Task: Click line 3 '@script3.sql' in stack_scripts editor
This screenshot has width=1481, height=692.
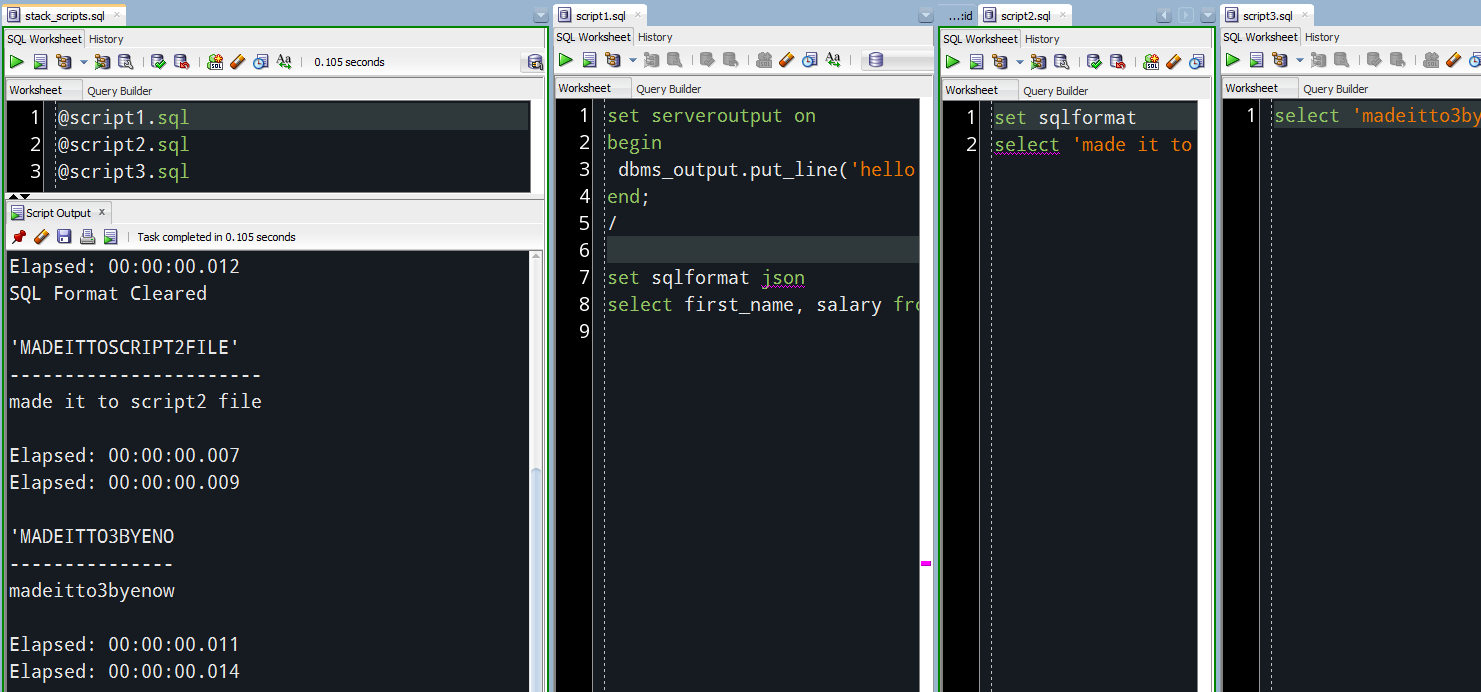Action: click(x=123, y=171)
